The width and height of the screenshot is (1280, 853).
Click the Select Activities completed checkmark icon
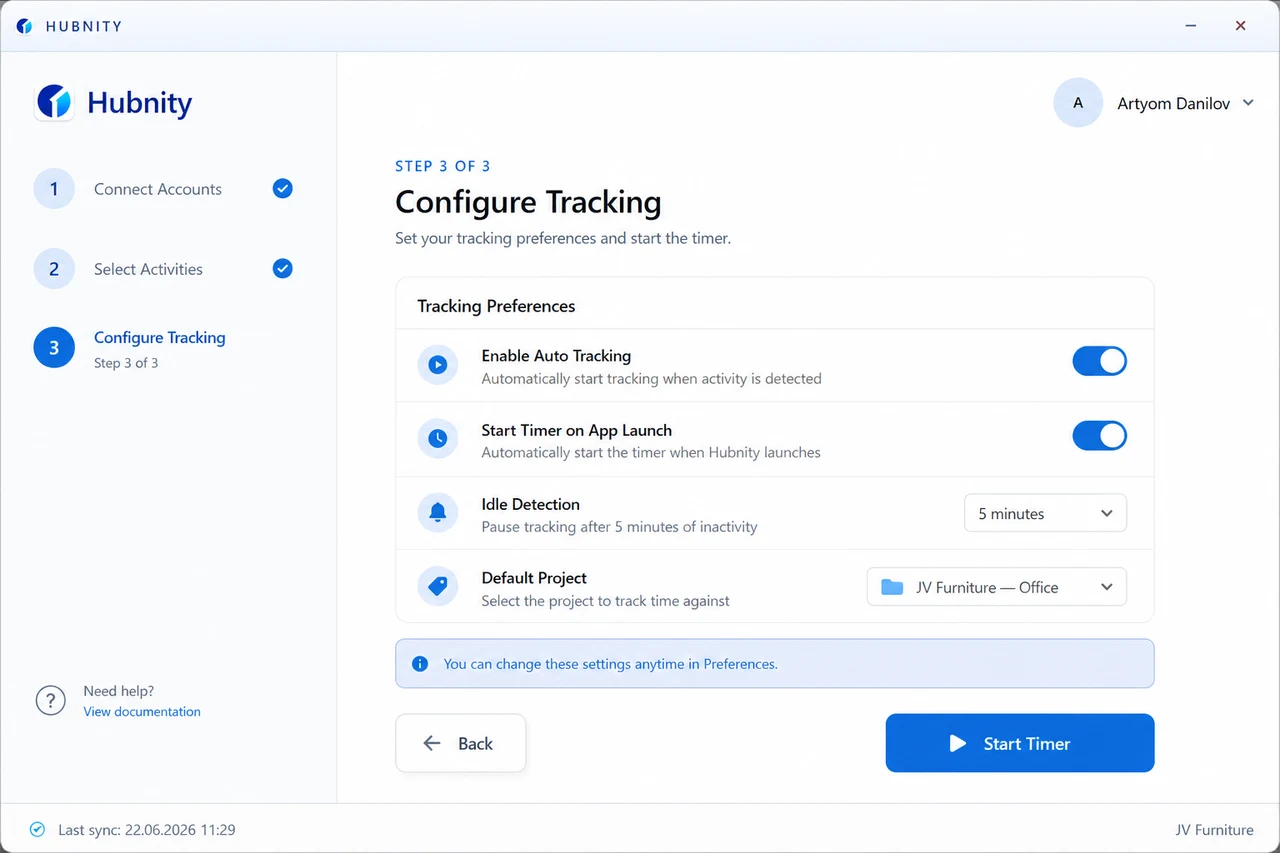[283, 268]
